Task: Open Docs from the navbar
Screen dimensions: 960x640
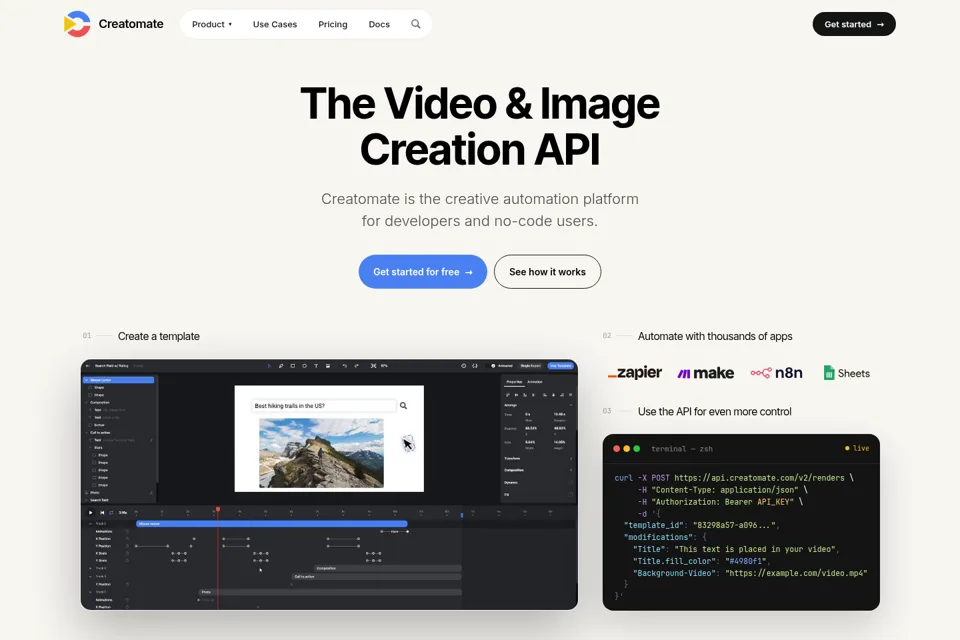Action: tap(379, 24)
